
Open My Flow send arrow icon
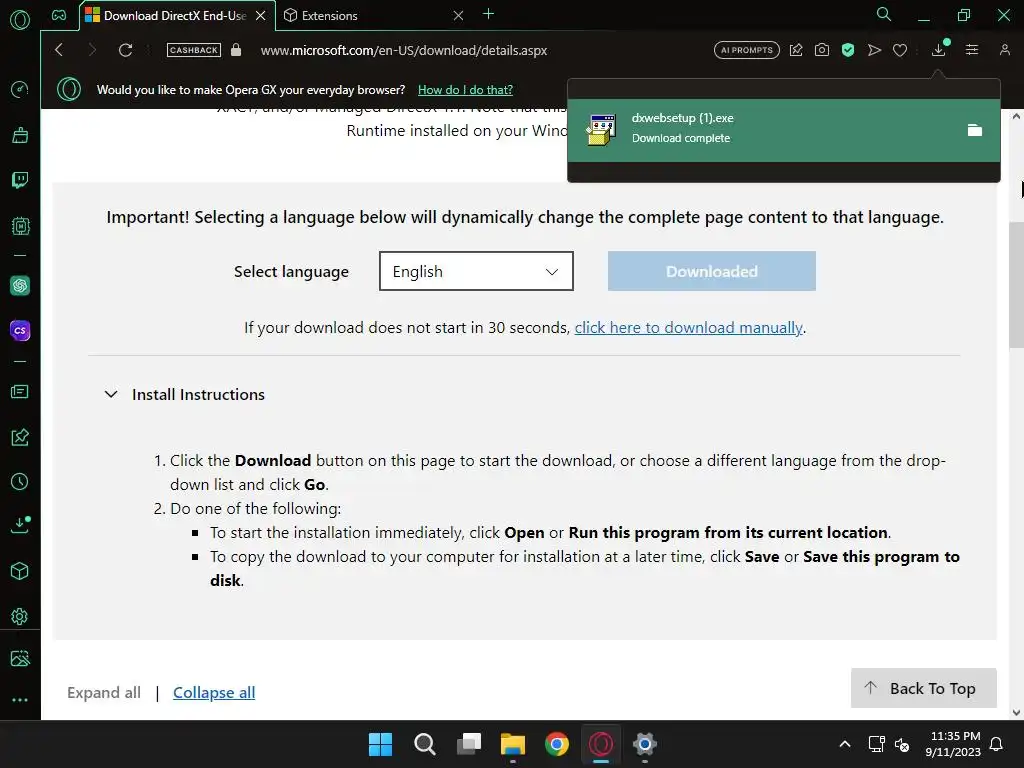point(874,50)
